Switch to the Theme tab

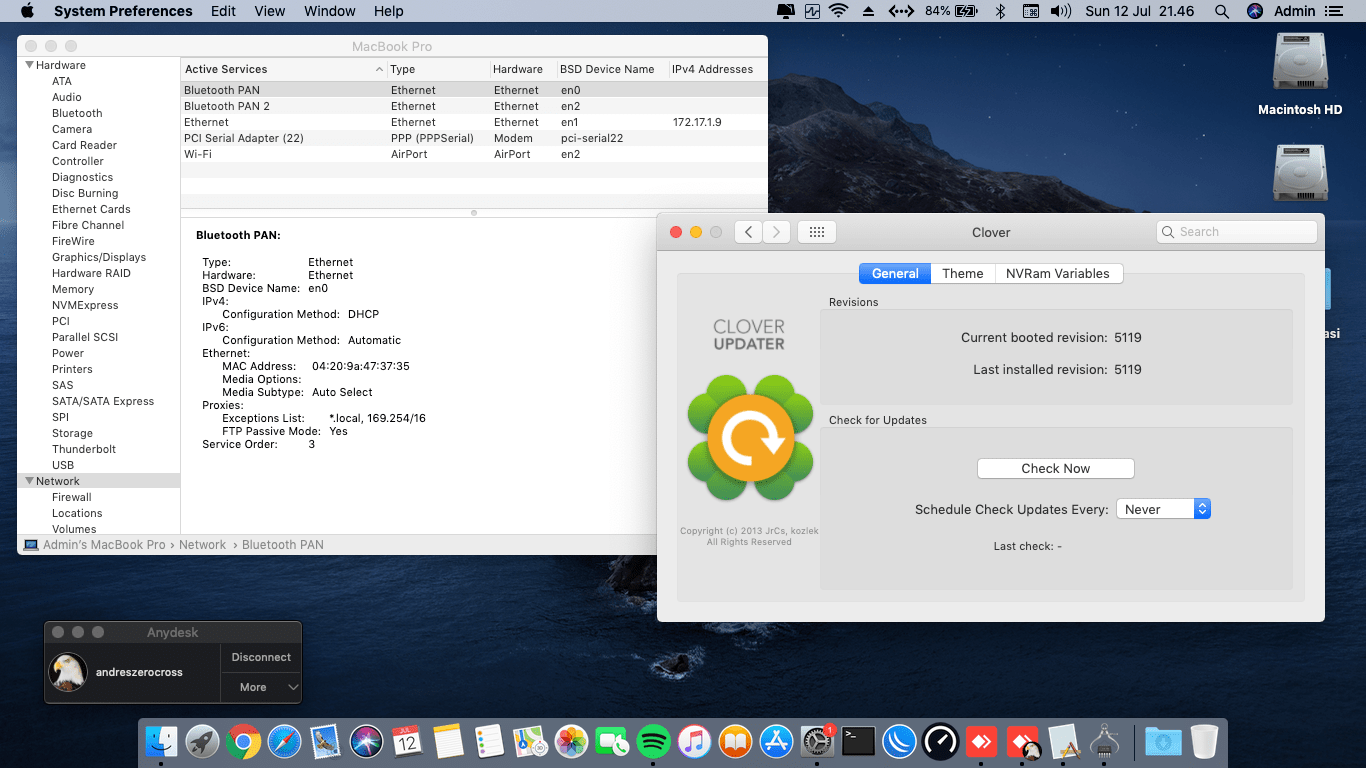point(962,273)
